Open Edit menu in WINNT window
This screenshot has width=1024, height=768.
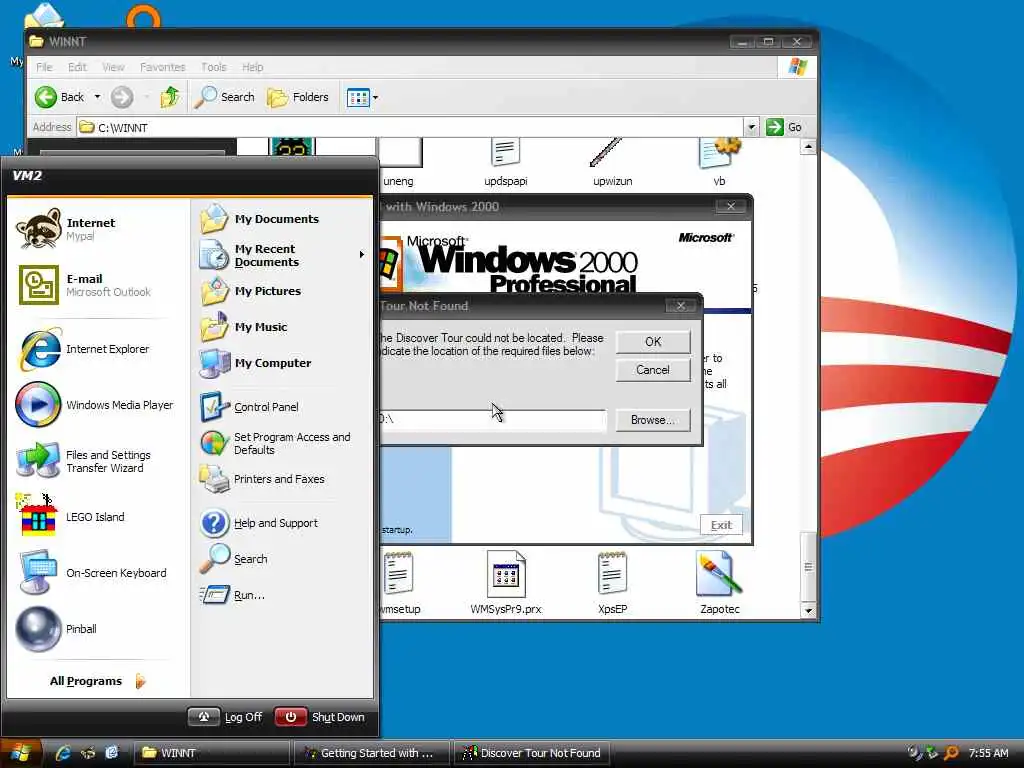pos(77,67)
